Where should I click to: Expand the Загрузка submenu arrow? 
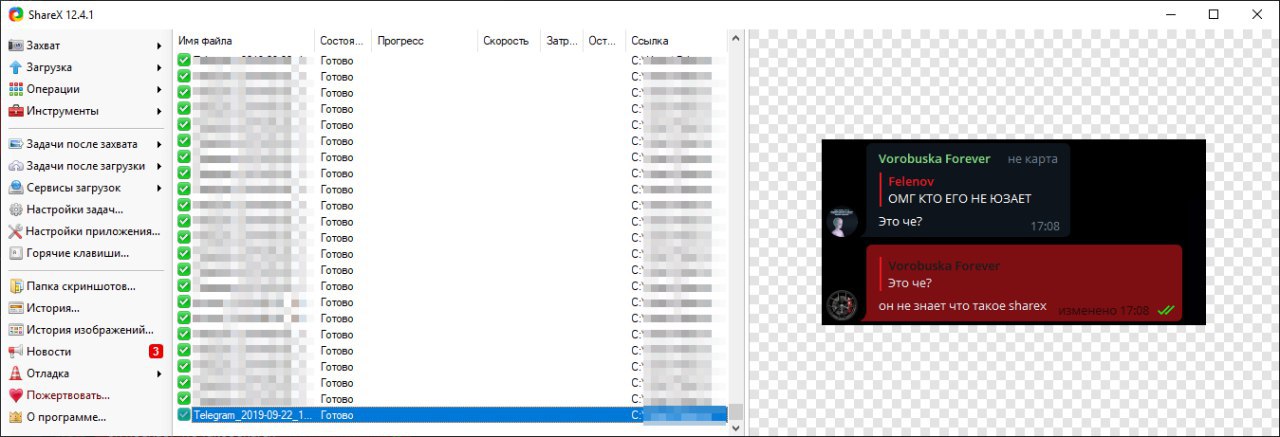[x=159, y=68]
